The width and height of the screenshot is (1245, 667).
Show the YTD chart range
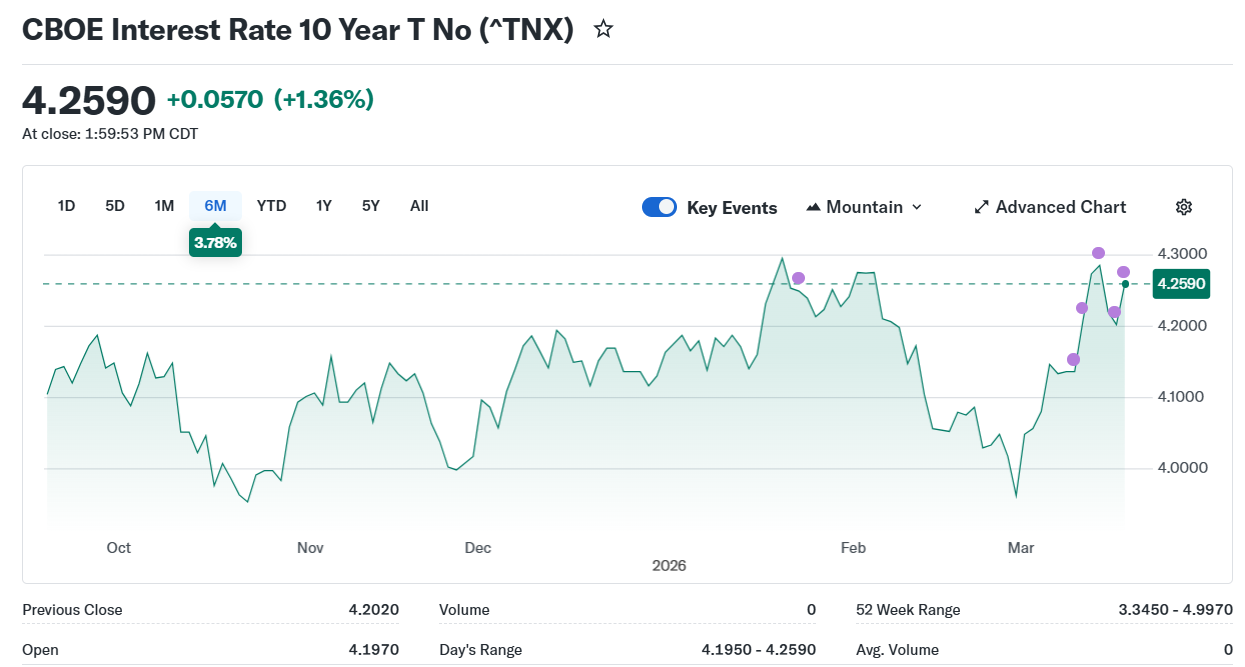click(x=271, y=206)
